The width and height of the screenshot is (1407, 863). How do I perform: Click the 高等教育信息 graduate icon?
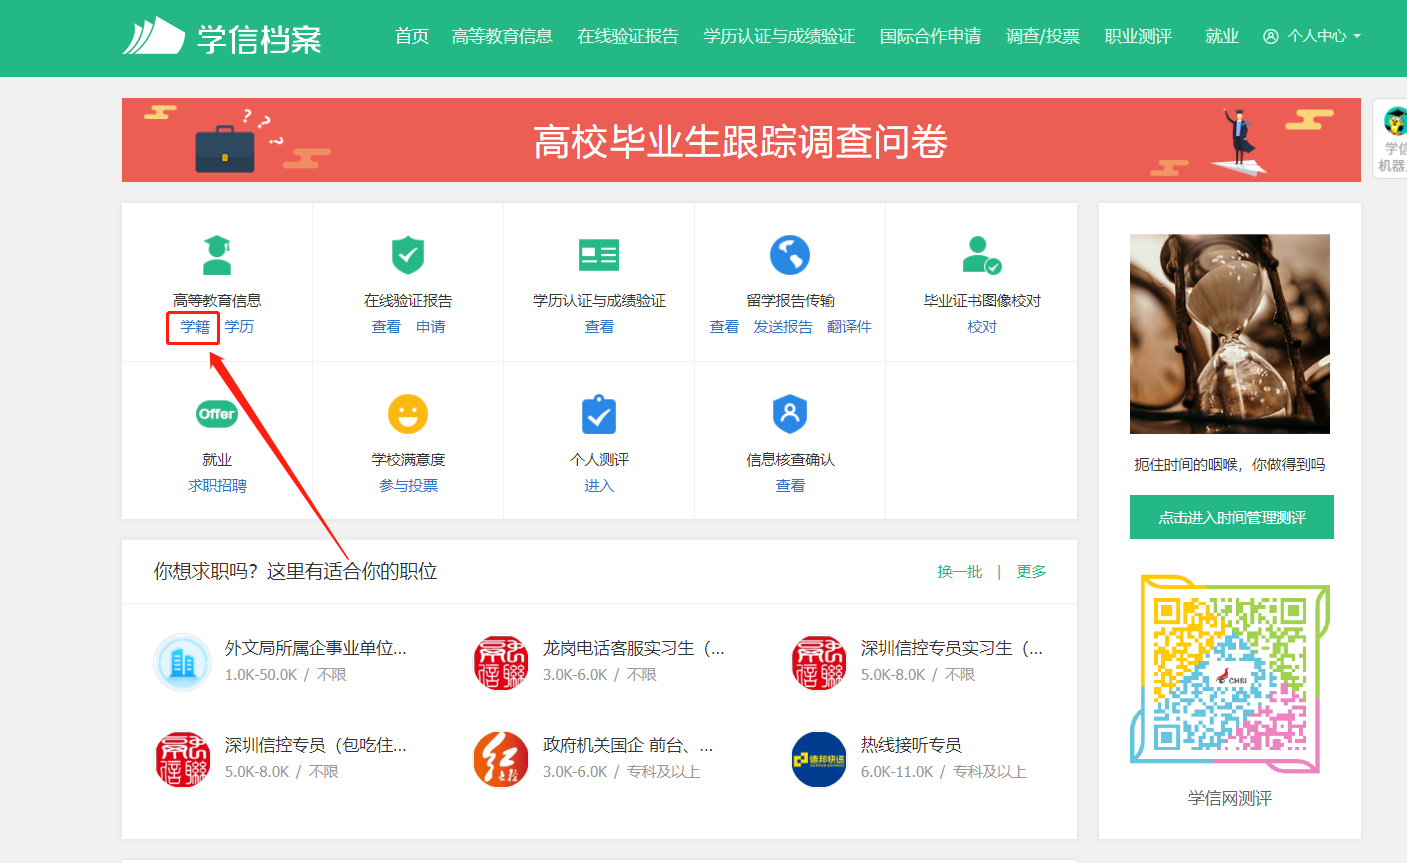(x=217, y=255)
